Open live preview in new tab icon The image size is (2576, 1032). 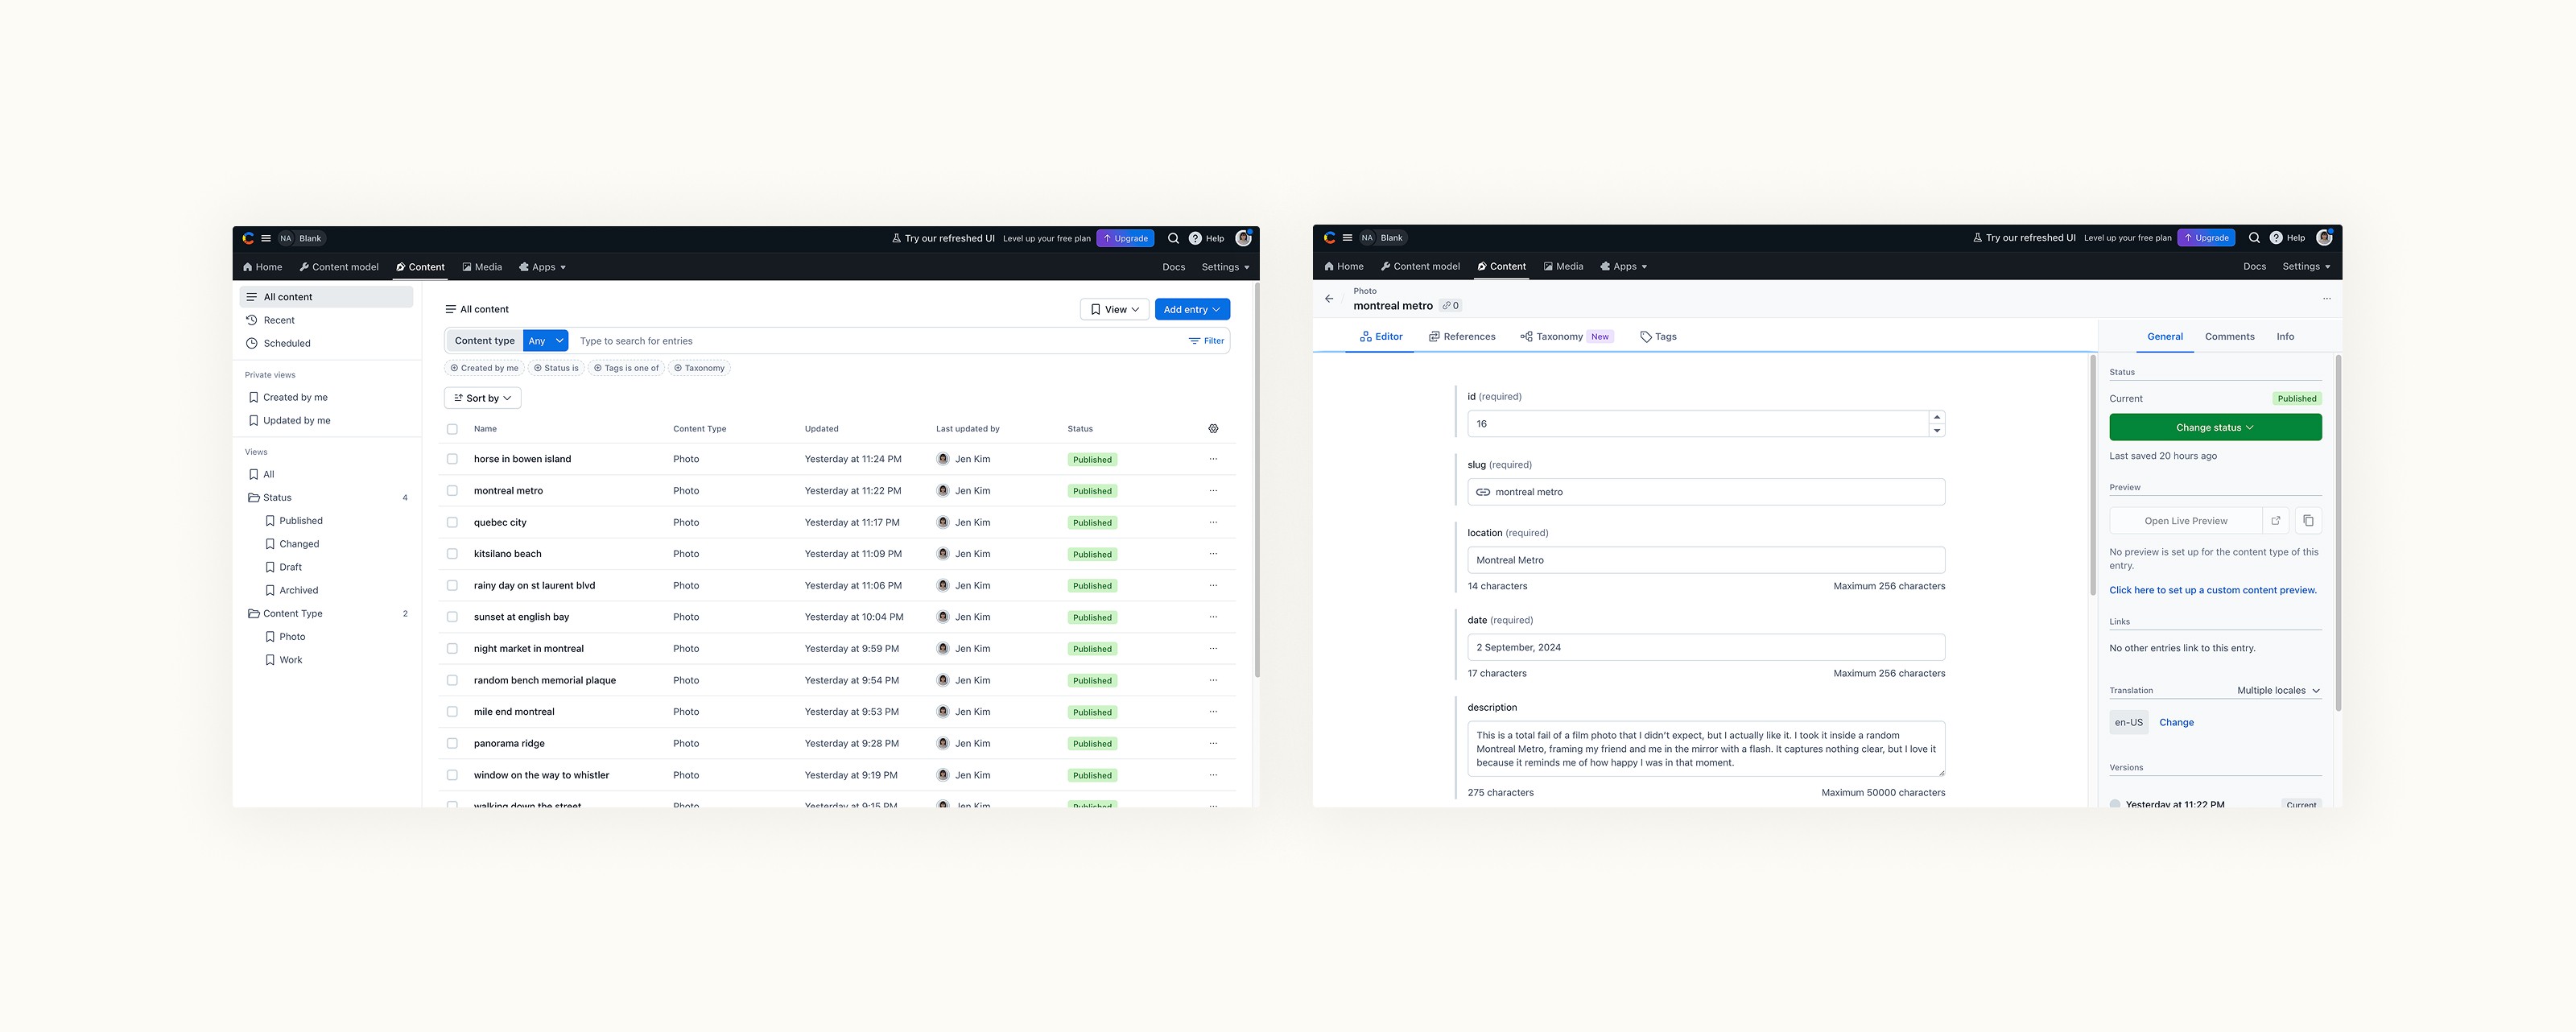click(x=2276, y=521)
